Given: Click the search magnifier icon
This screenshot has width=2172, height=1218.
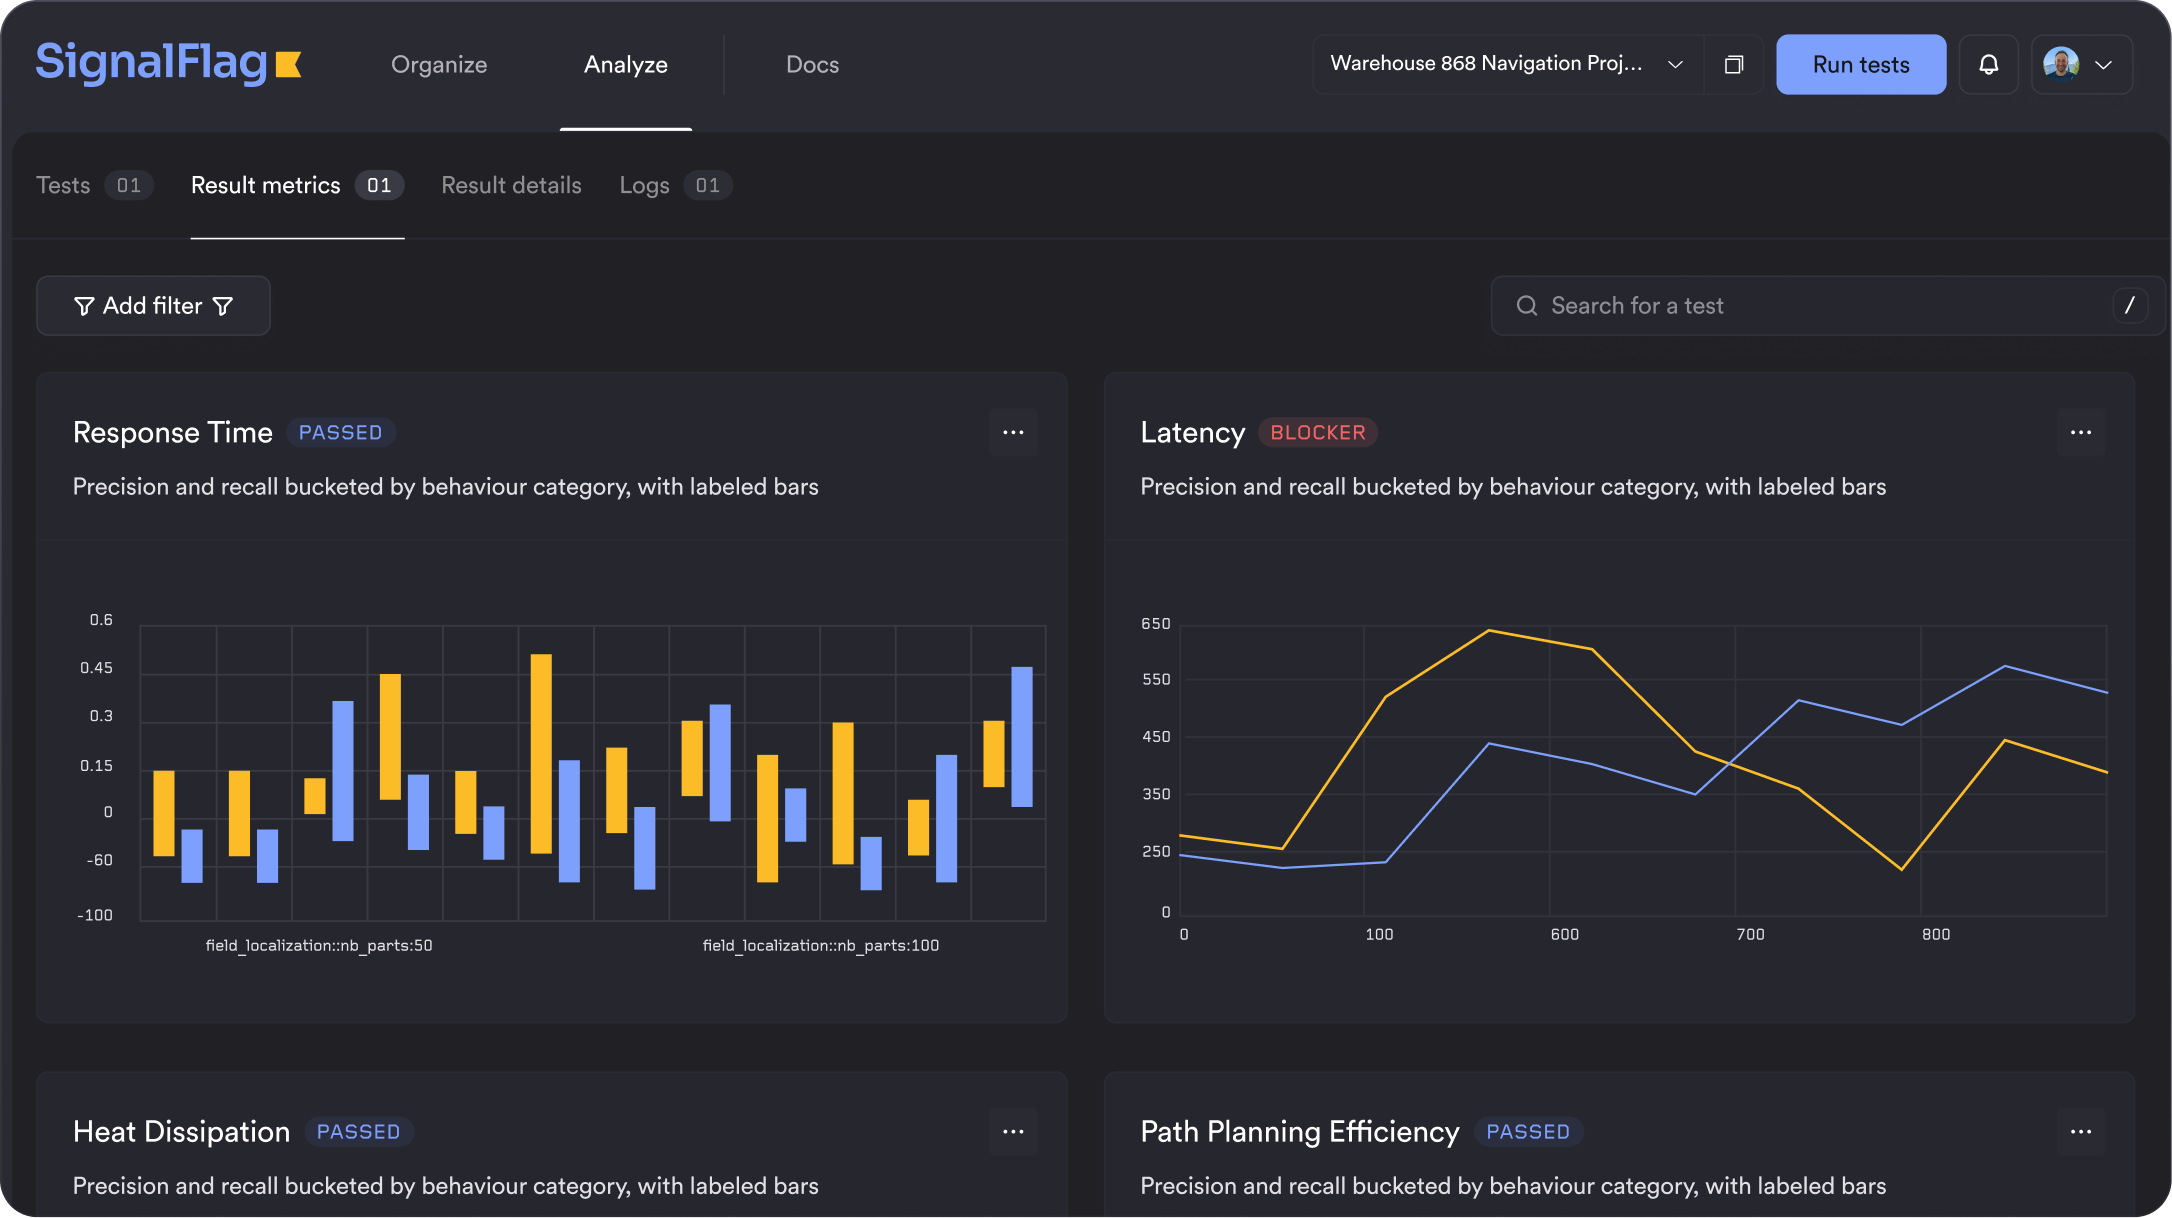Looking at the screenshot, I should (x=1527, y=306).
